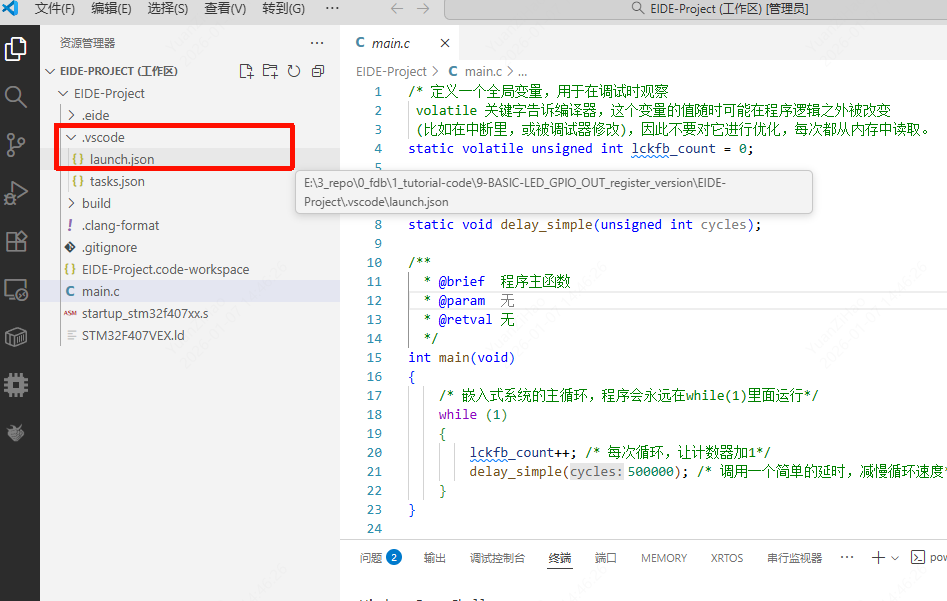Screen dimensions: 947x601
Task: Open the 文件(F) menu
Action: point(55,9)
